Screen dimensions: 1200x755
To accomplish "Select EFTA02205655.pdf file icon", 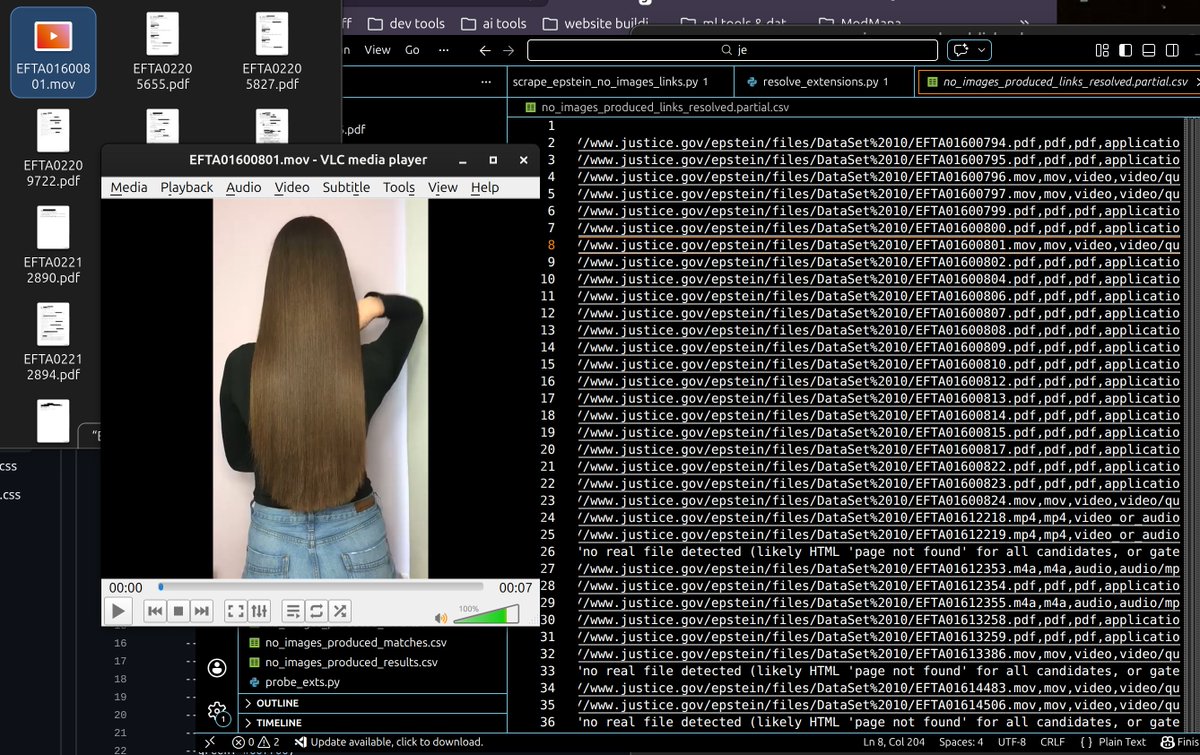I will pyautogui.click(x=162, y=53).
